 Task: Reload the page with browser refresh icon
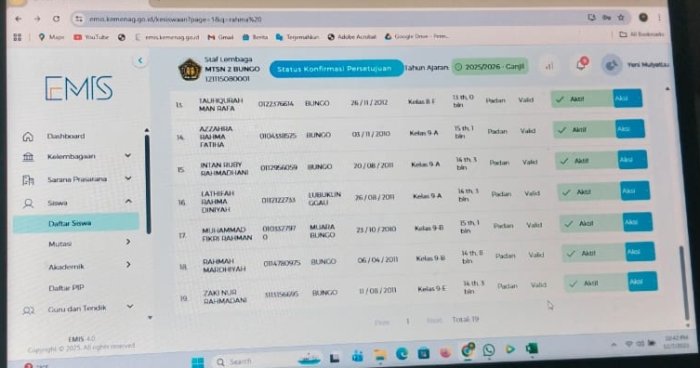pos(56,19)
